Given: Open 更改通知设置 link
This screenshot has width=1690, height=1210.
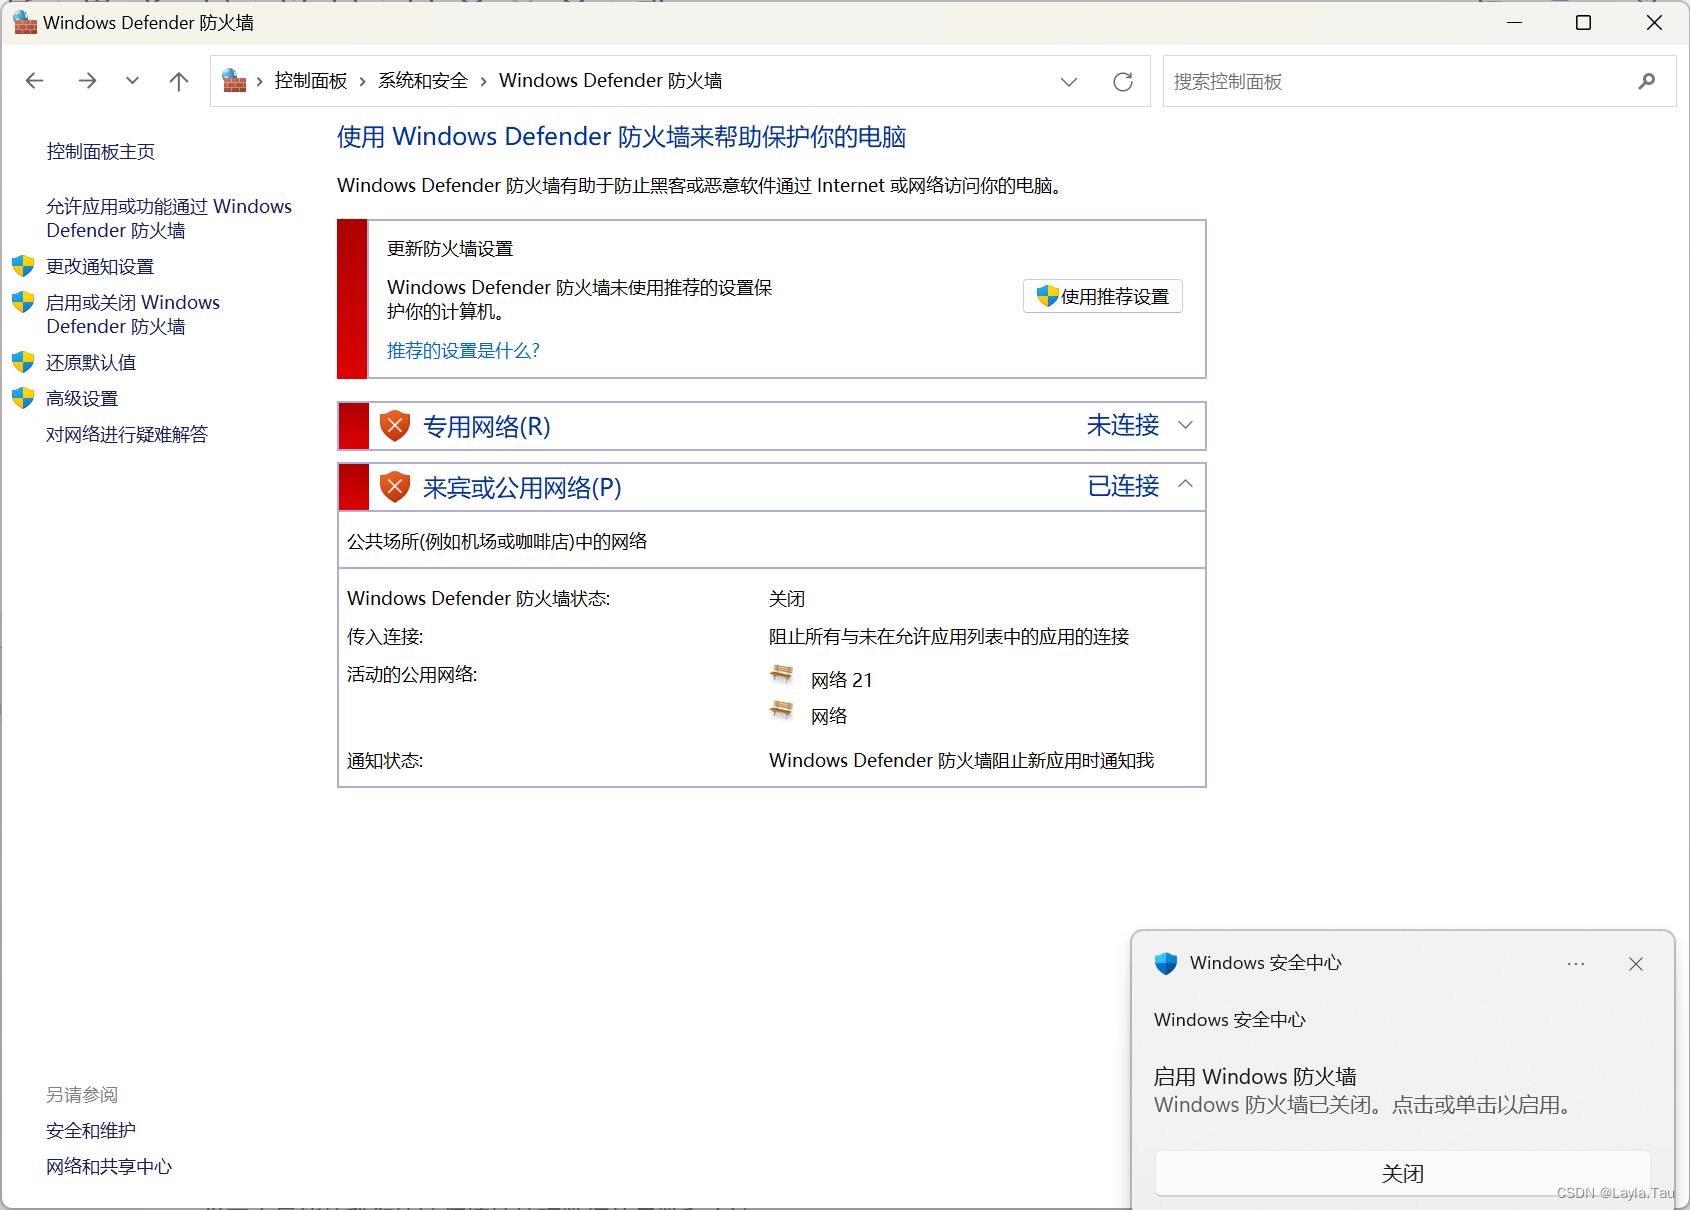Looking at the screenshot, I should tap(100, 267).
